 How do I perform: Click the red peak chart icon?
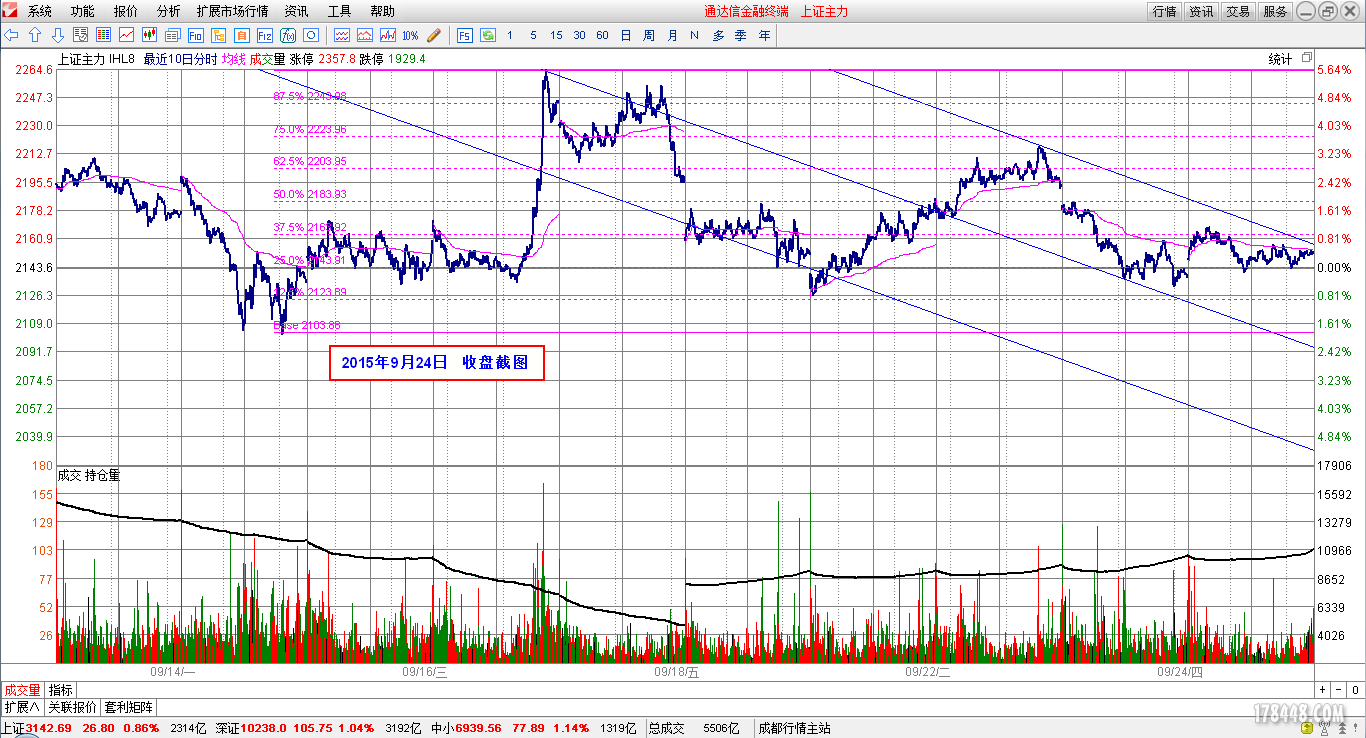[364, 35]
